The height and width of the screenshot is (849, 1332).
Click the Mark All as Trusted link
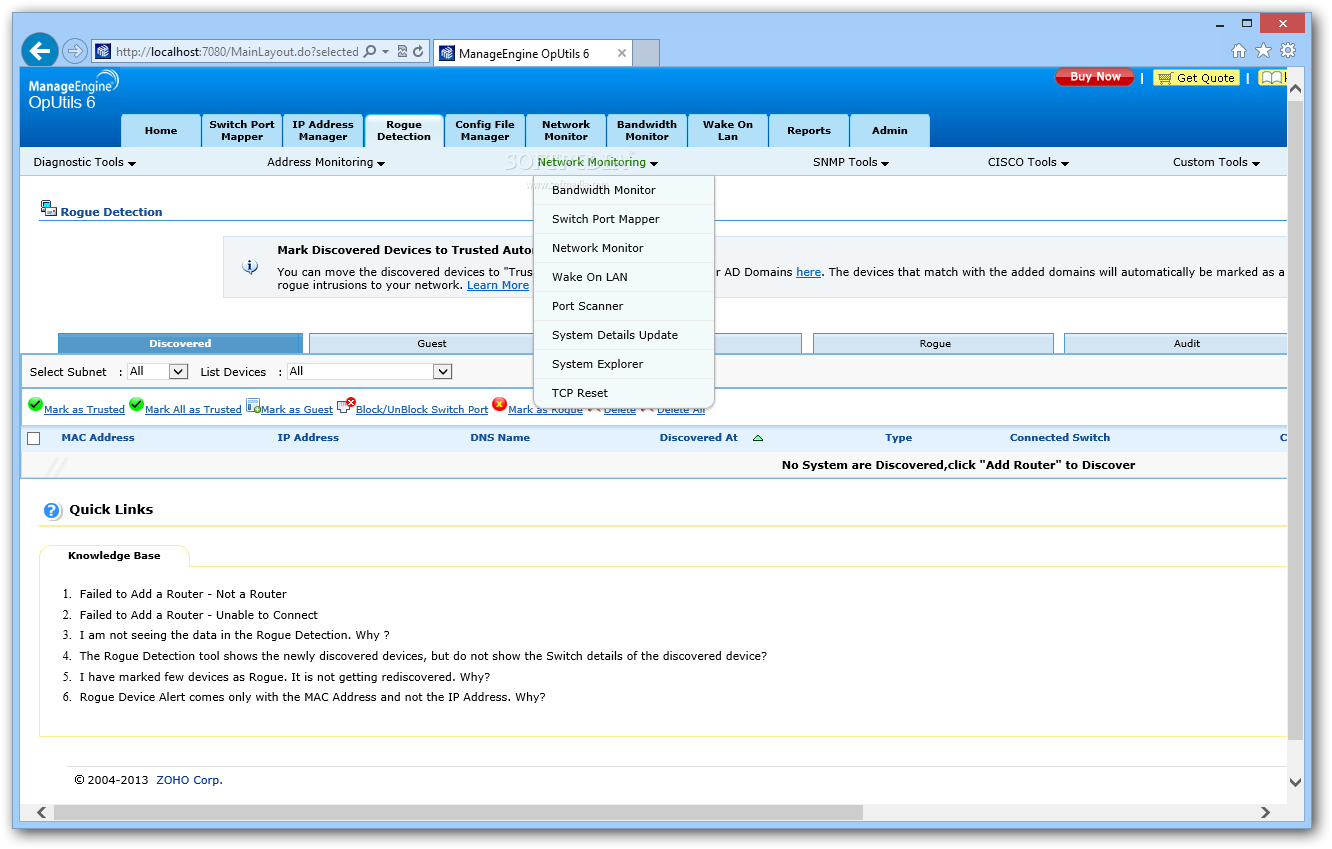click(x=193, y=410)
